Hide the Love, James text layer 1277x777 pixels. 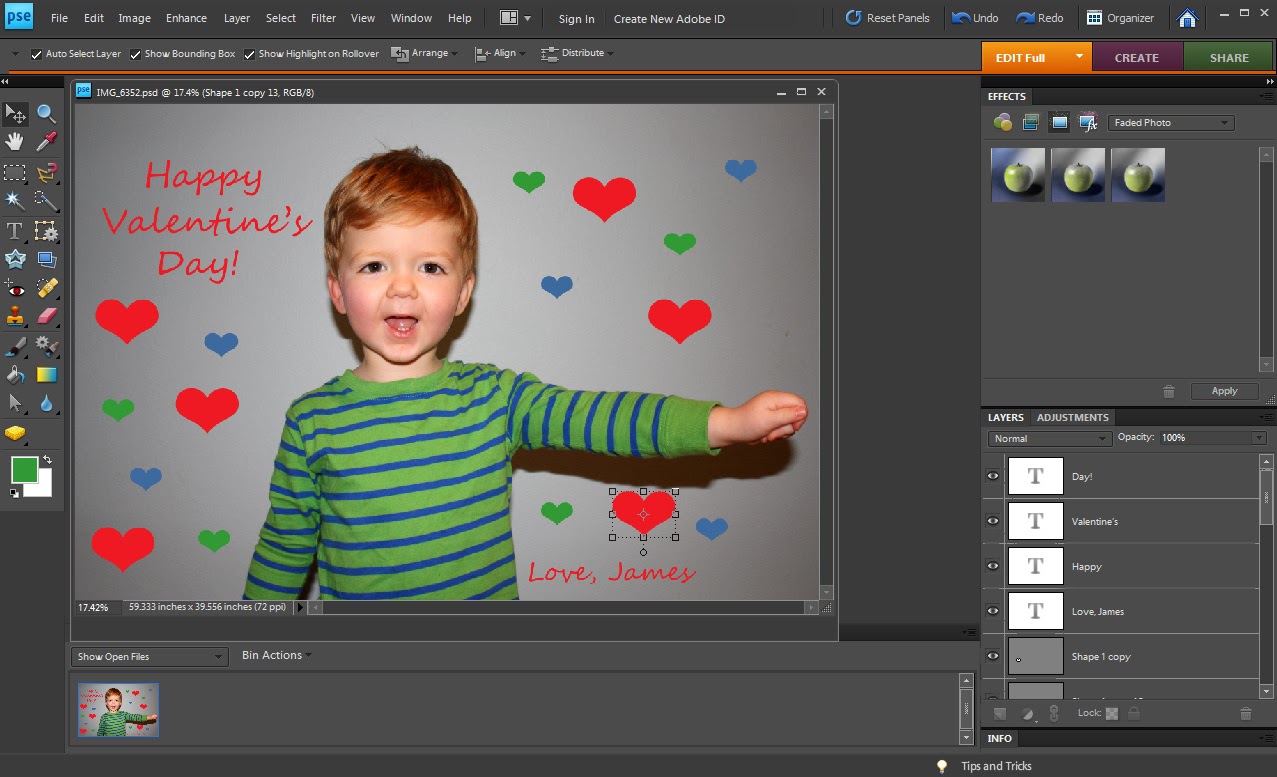(x=993, y=611)
